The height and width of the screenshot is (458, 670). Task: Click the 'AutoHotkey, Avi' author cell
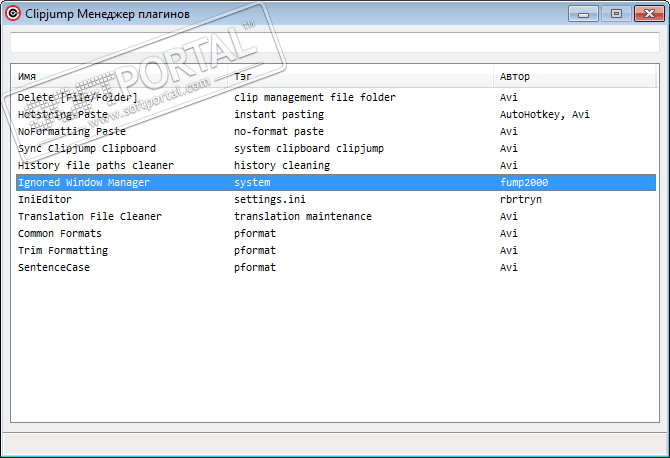[544, 114]
